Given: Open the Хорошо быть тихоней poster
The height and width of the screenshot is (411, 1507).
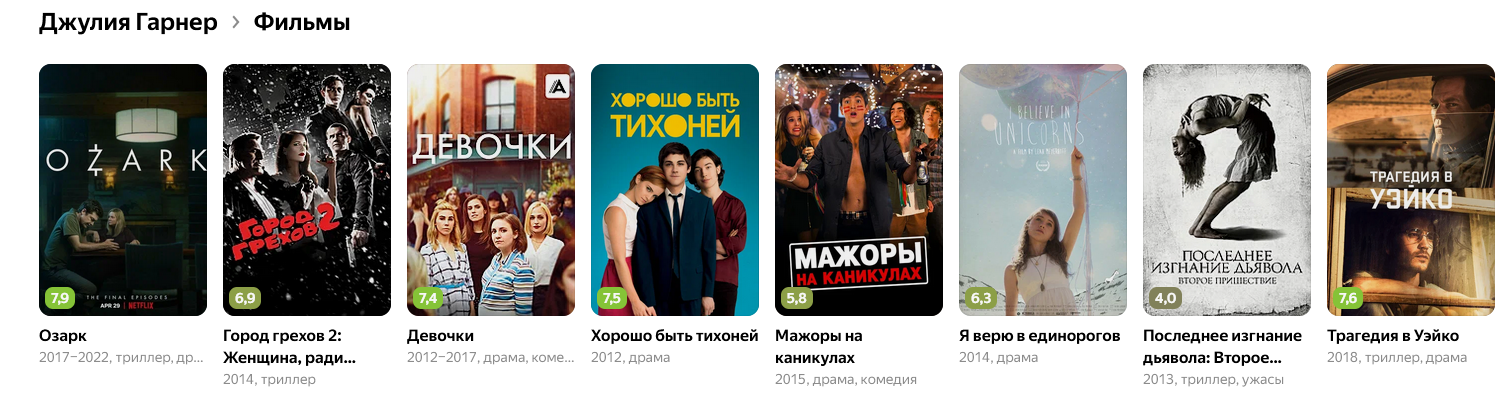Looking at the screenshot, I should [x=675, y=190].
